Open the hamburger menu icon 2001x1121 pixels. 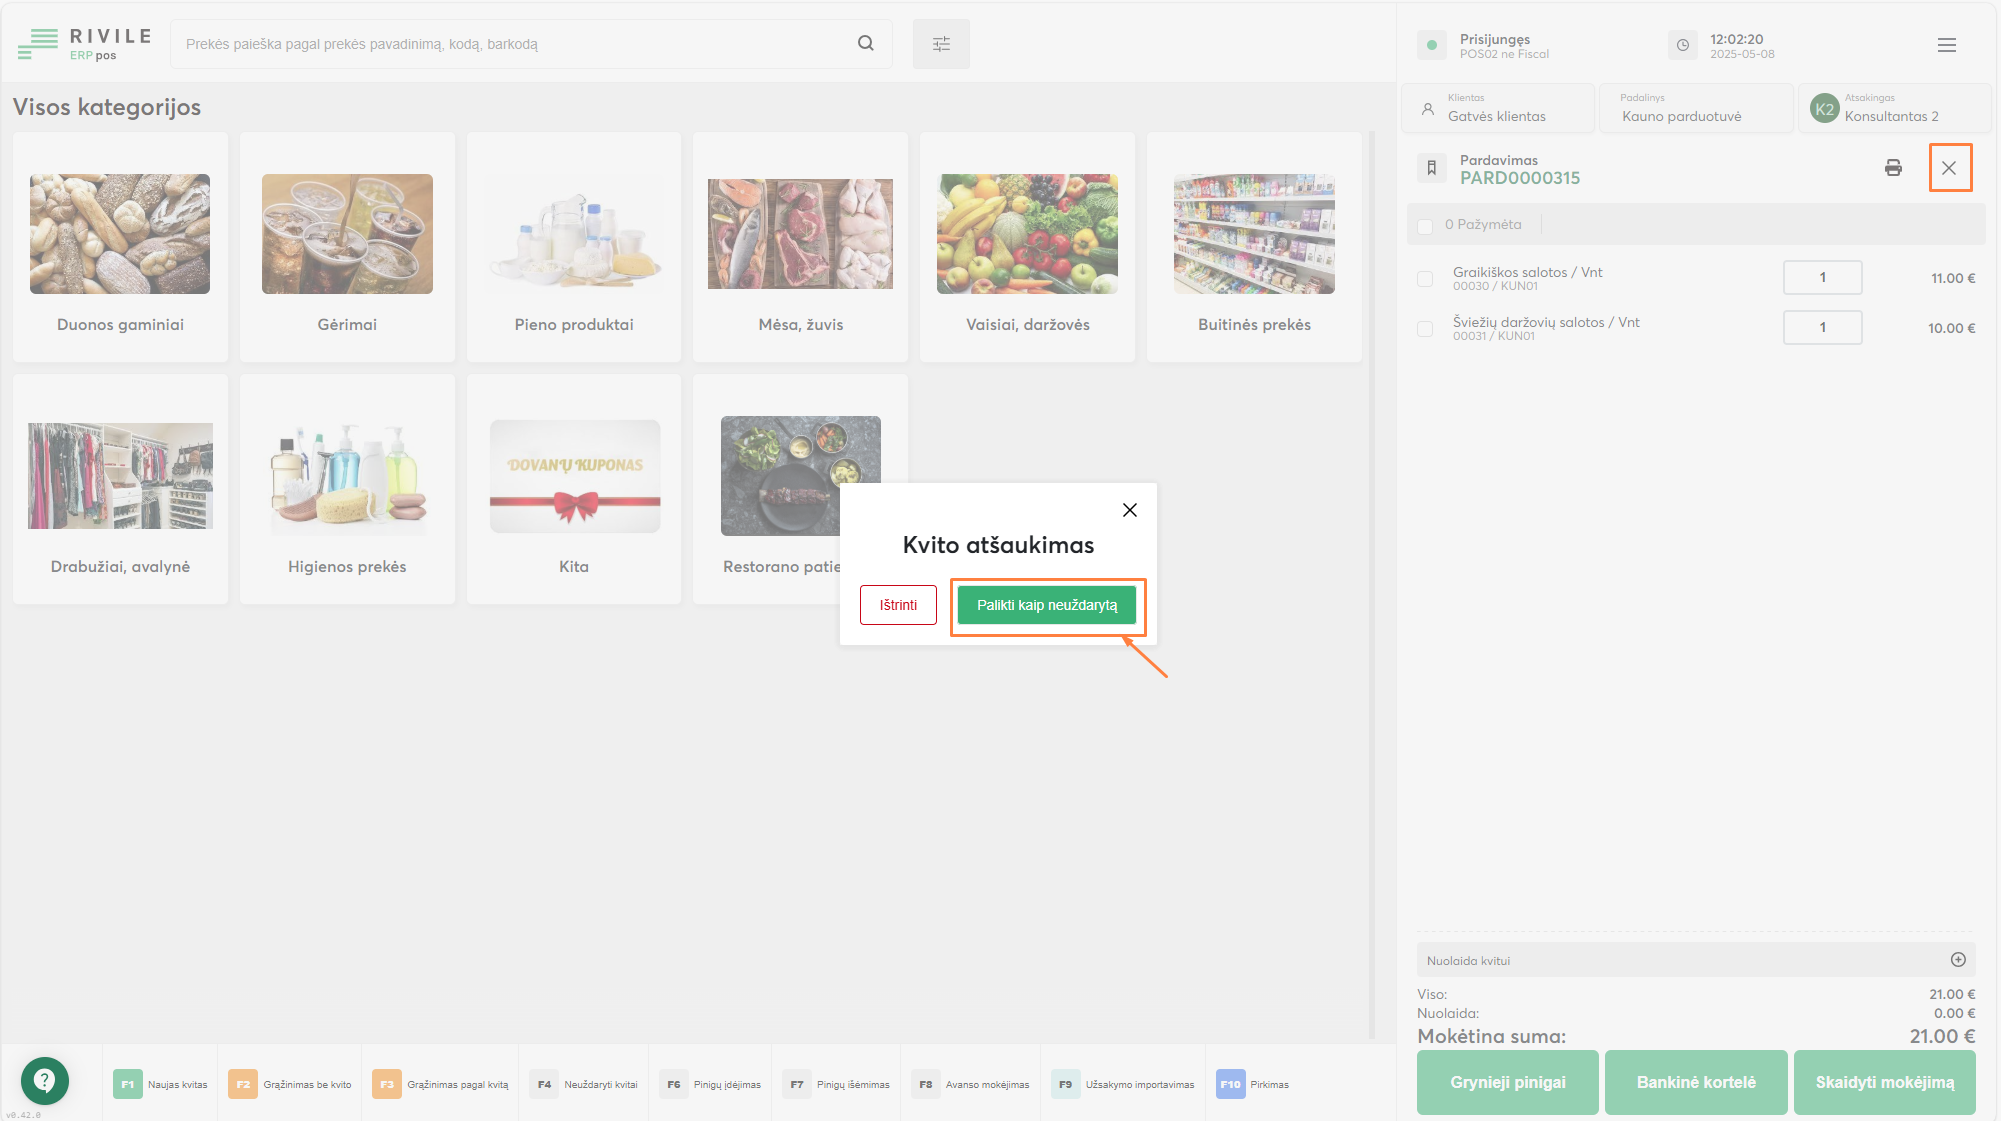coord(1946,45)
